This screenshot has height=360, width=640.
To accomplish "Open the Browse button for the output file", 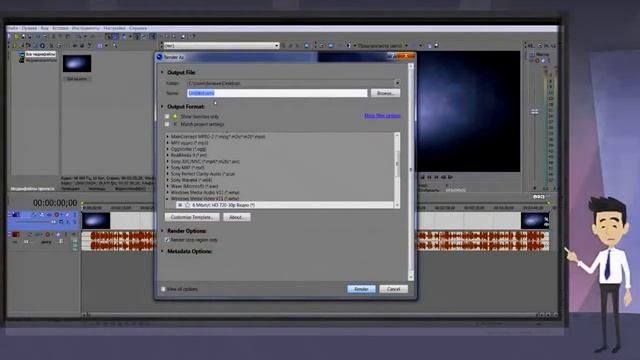I will (x=385, y=93).
